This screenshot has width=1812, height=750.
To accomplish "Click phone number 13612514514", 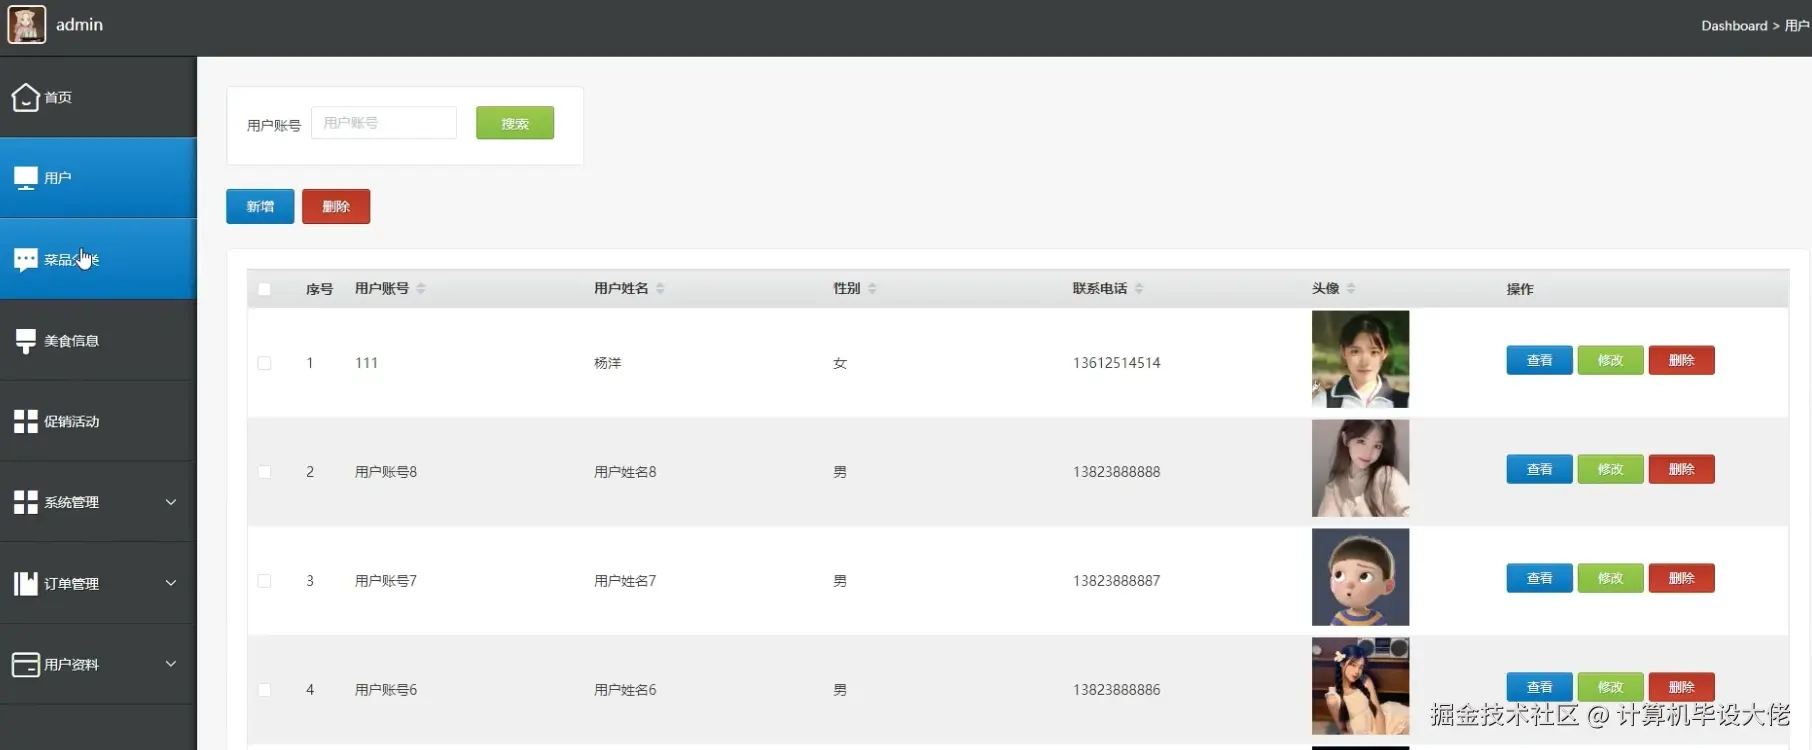I will point(1116,363).
